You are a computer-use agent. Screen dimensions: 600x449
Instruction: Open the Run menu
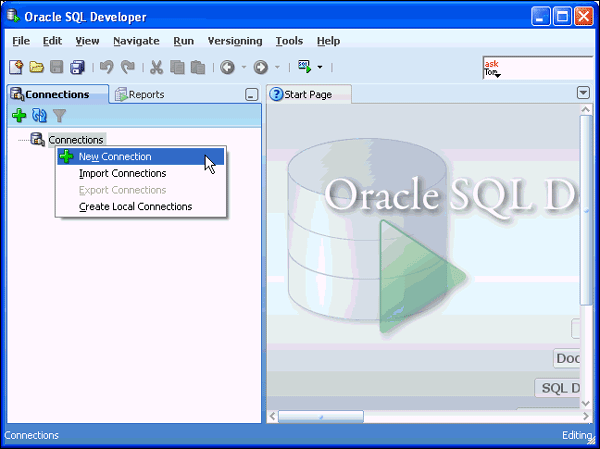[184, 41]
